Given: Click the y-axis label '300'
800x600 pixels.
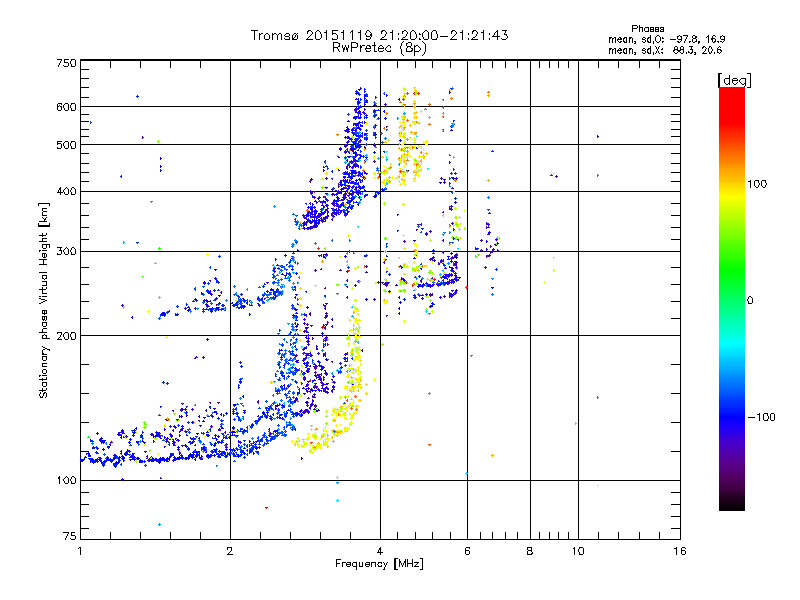Looking at the screenshot, I should (x=66, y=252).
